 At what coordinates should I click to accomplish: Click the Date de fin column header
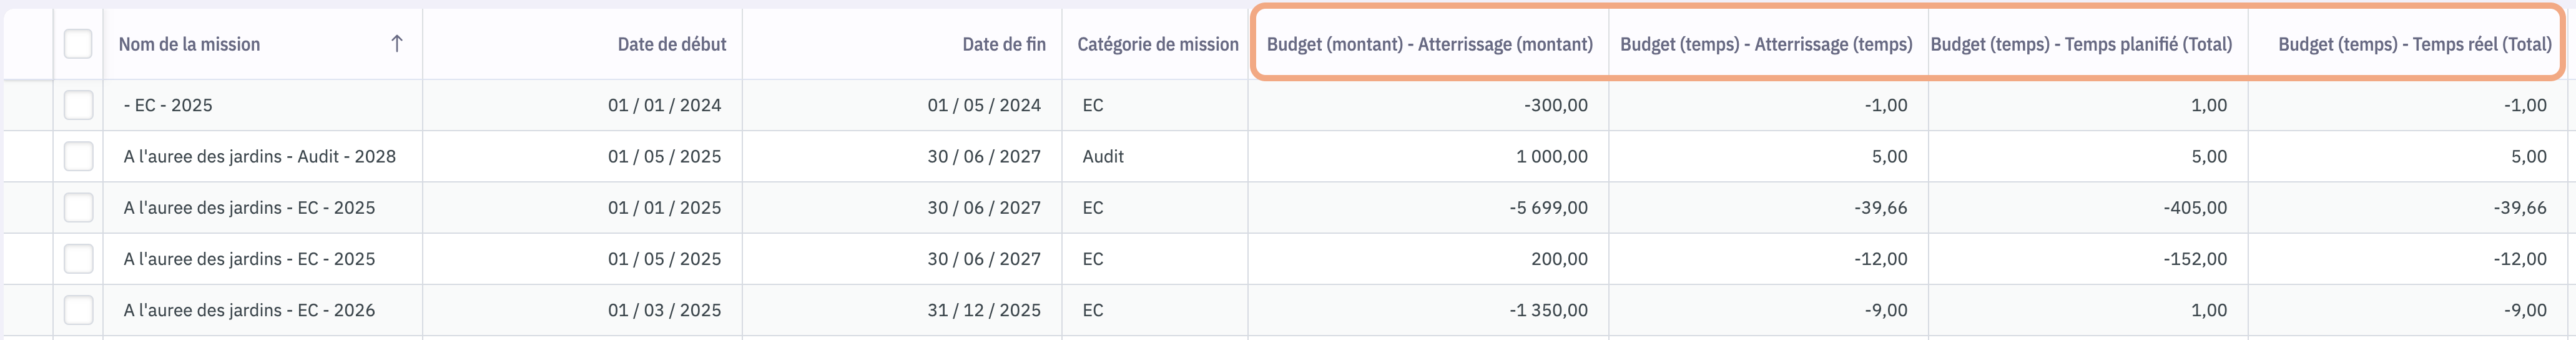coord(1003,44)
